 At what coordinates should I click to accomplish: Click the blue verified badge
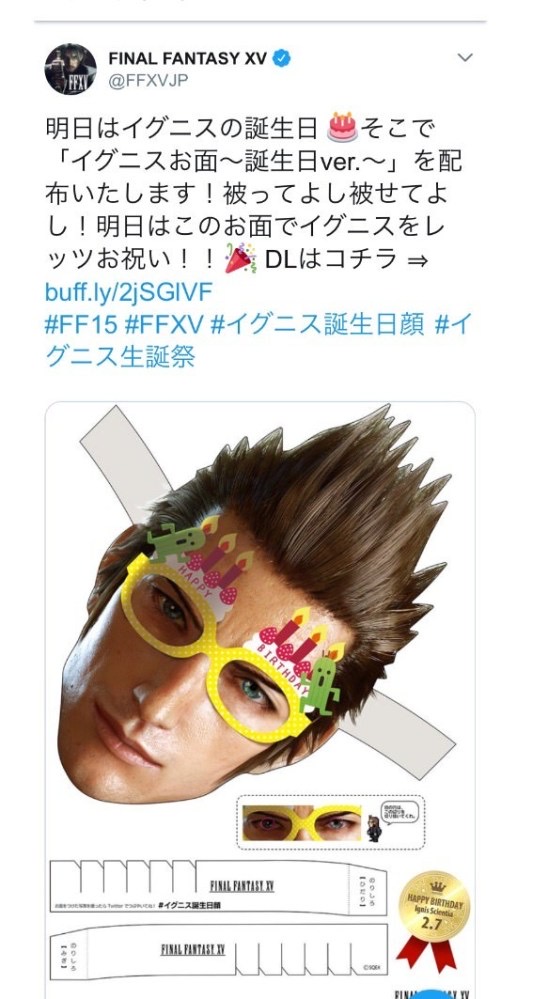point(282,58)
